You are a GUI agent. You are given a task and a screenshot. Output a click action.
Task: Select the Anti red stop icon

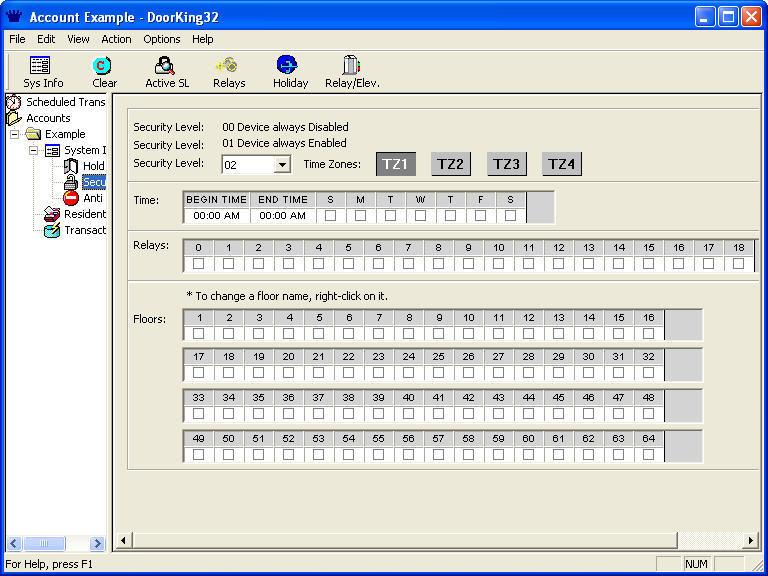point(71,198)
